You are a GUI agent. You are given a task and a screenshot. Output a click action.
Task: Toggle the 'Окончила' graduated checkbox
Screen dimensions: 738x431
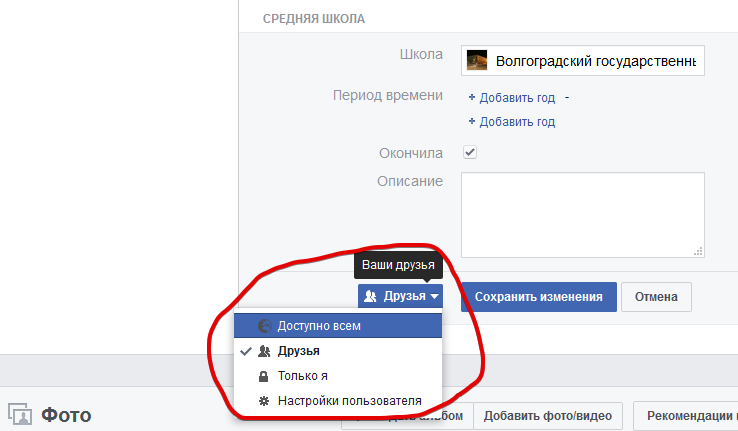click(470, 152)
